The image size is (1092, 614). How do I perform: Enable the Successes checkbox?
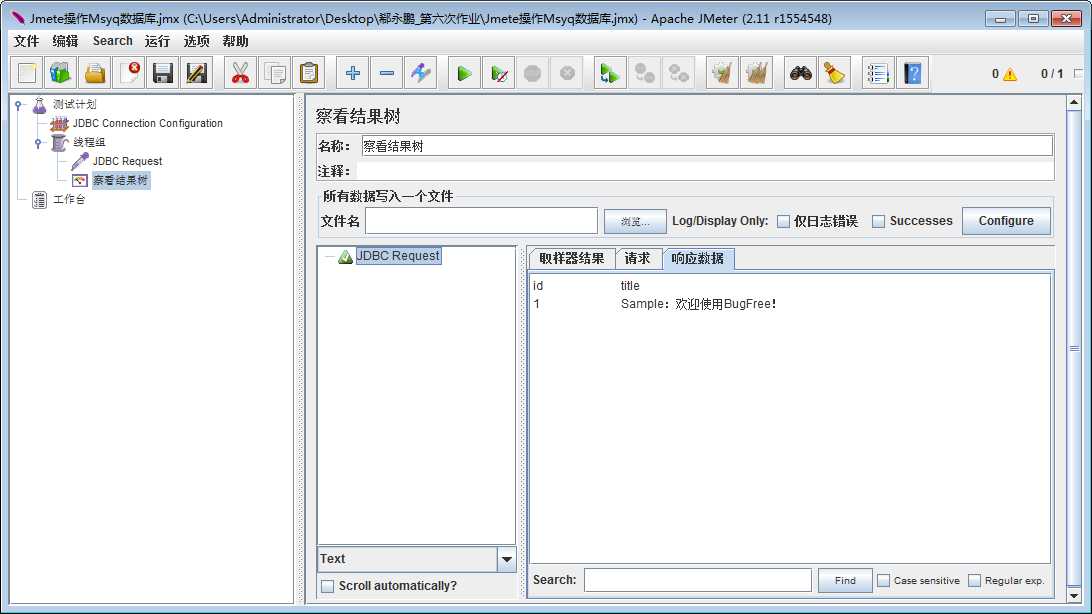(x=879, y=221)
